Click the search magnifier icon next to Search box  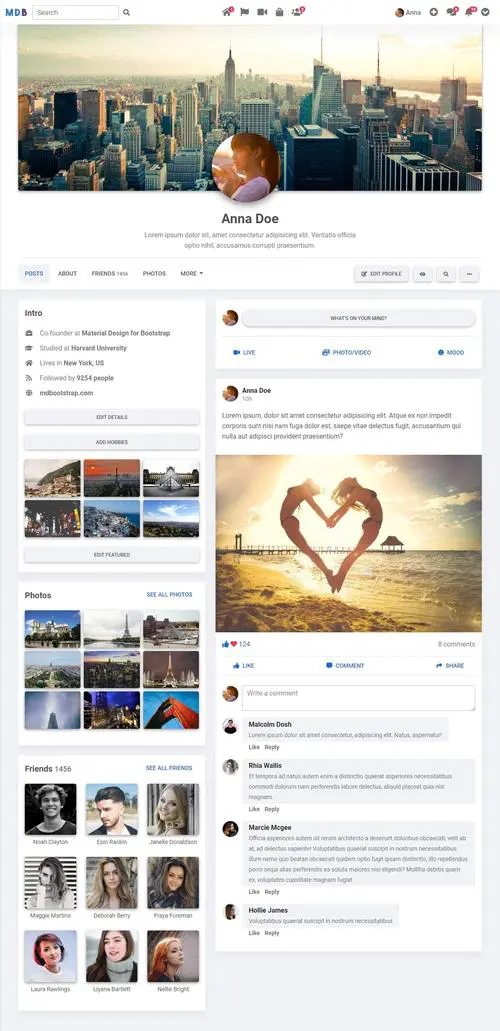(x=126, y=12)
